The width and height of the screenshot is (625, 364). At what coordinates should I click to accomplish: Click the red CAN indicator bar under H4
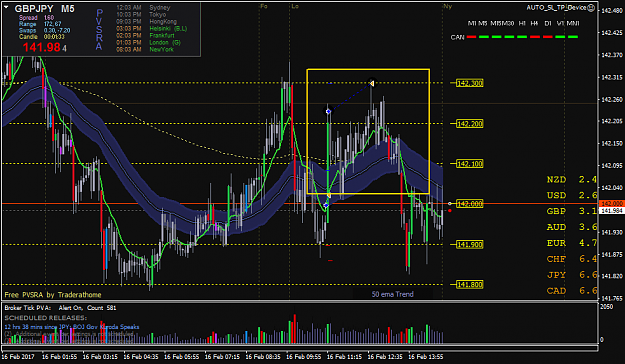pos(535,37)
